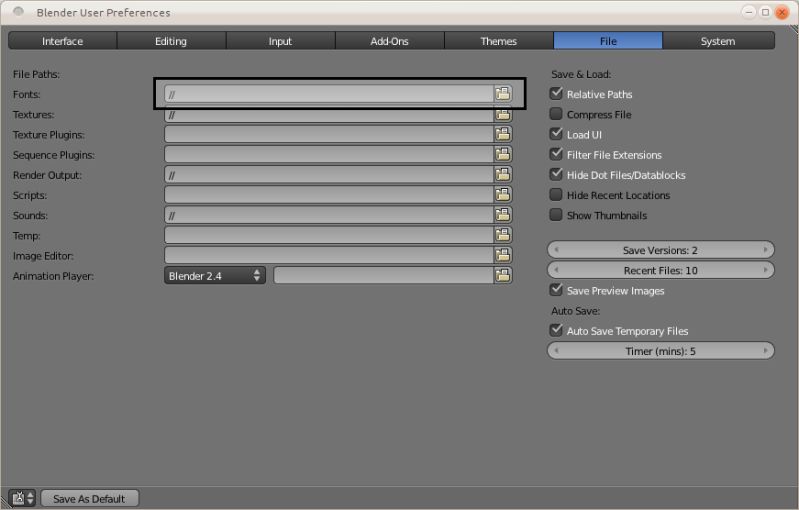Click the Animation Player path field
Image resolution: width=799 pixels, height=510 pixels.
pyautogui.click(x=384, y=276)
